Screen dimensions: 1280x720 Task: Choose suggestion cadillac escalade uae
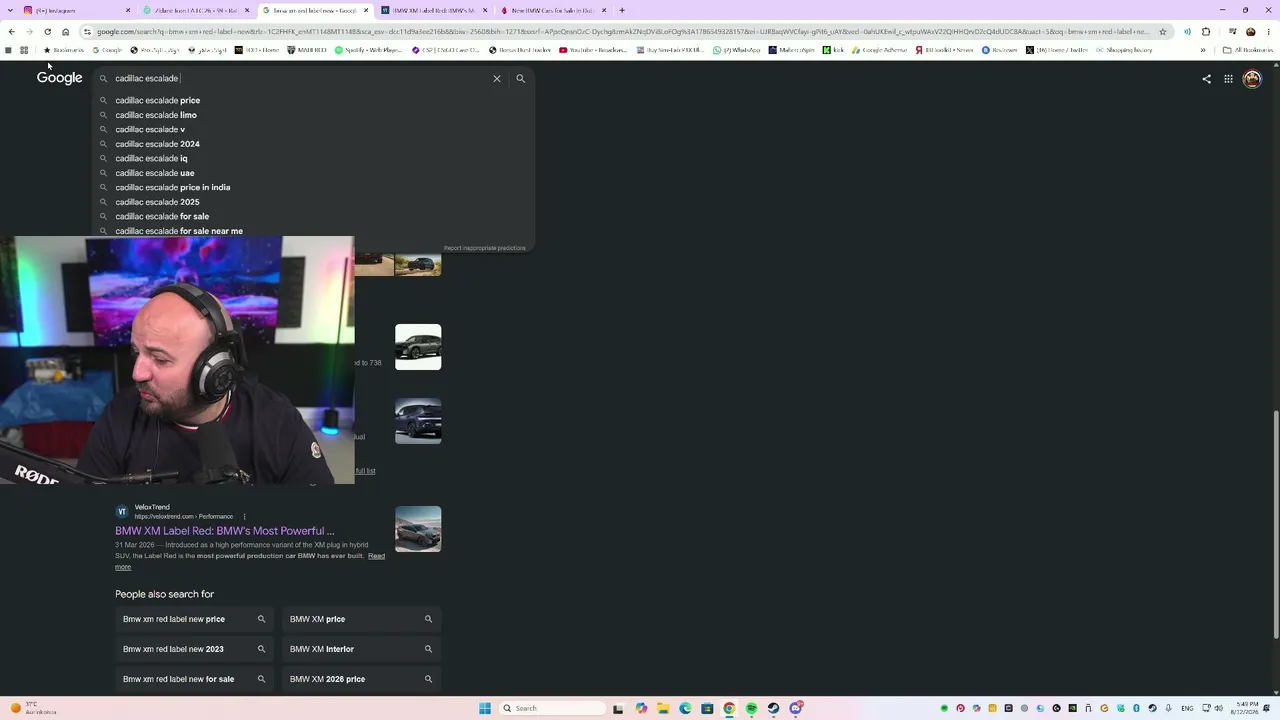pyautogui.click(x=154, y=173)
